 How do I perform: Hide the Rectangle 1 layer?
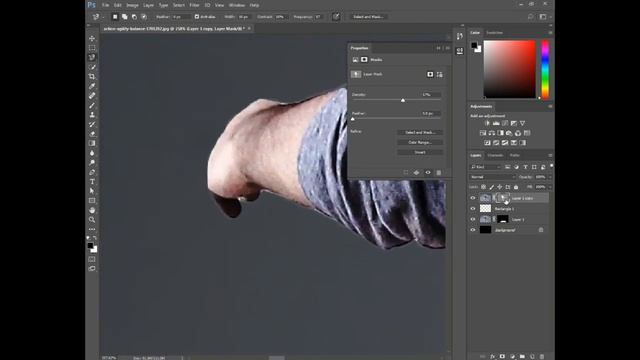pyautogui.click(x=473, y=209)
